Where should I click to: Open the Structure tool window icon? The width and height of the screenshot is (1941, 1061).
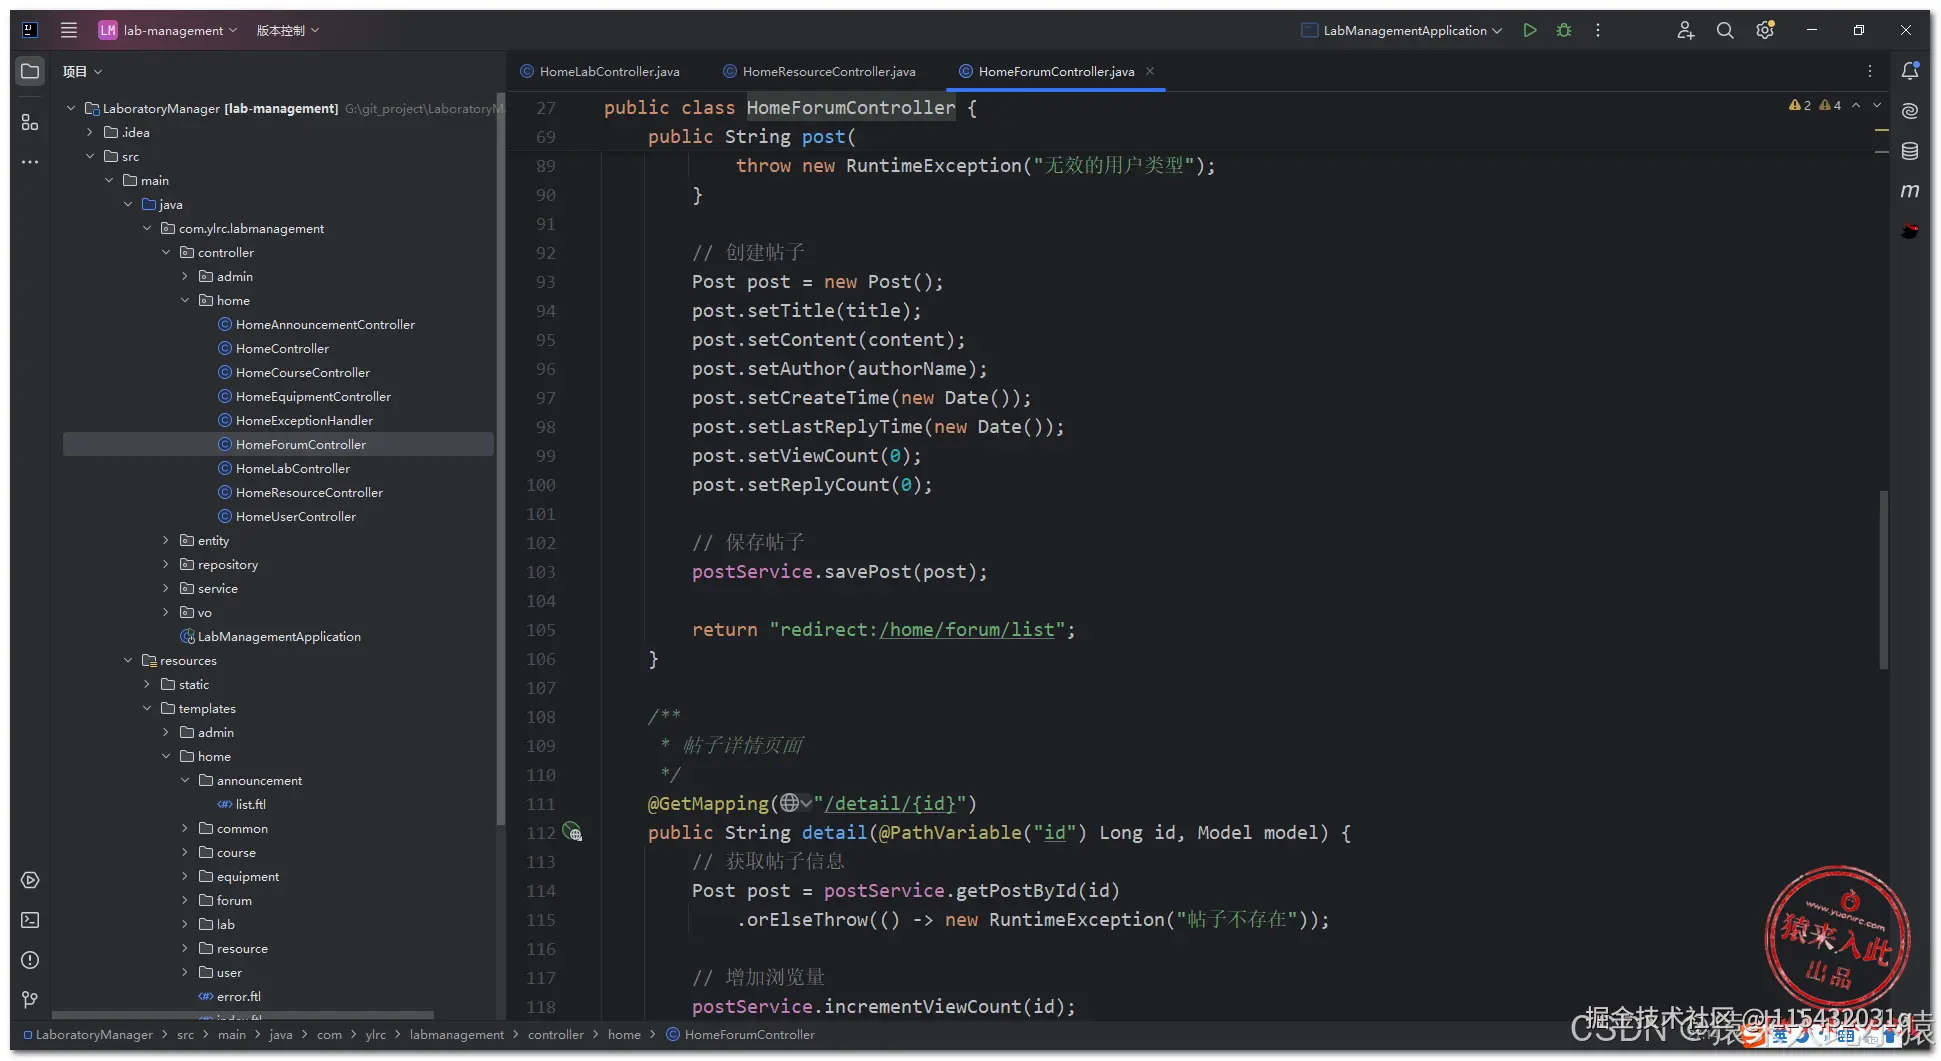[x=30, y=122]
